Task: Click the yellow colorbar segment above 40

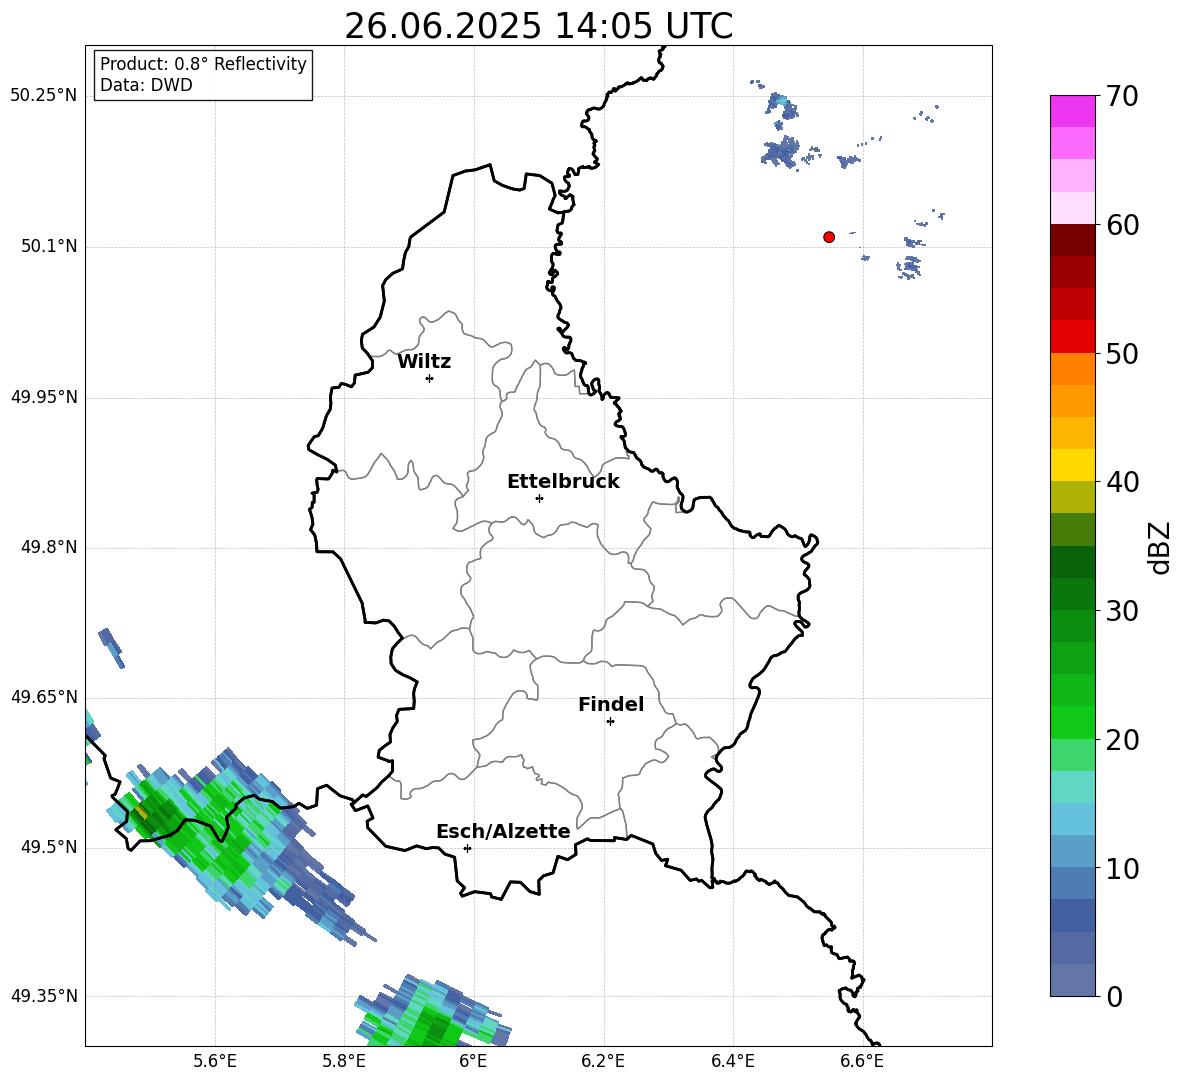Action: click(x=1072, y=466)
